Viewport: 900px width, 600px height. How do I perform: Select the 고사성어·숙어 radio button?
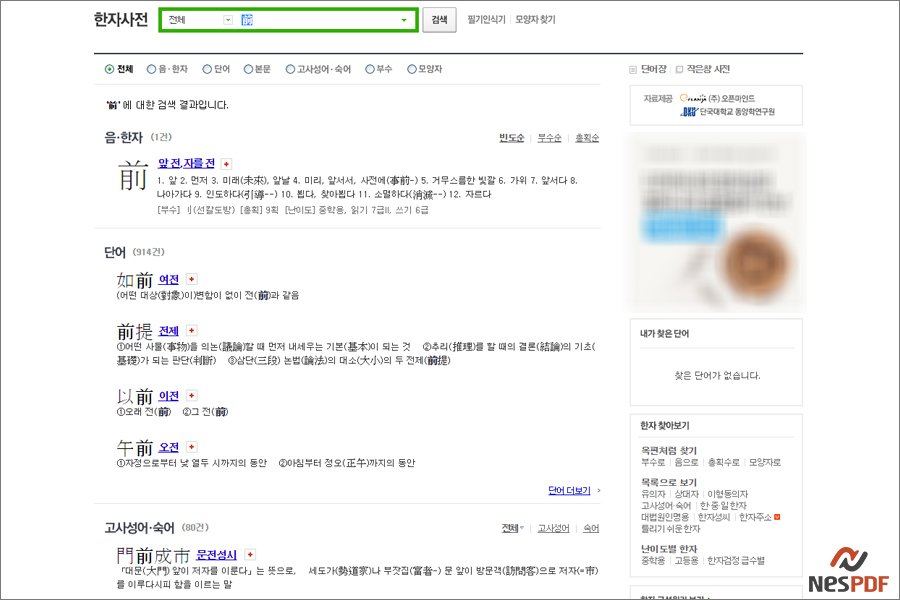(290, 69)
